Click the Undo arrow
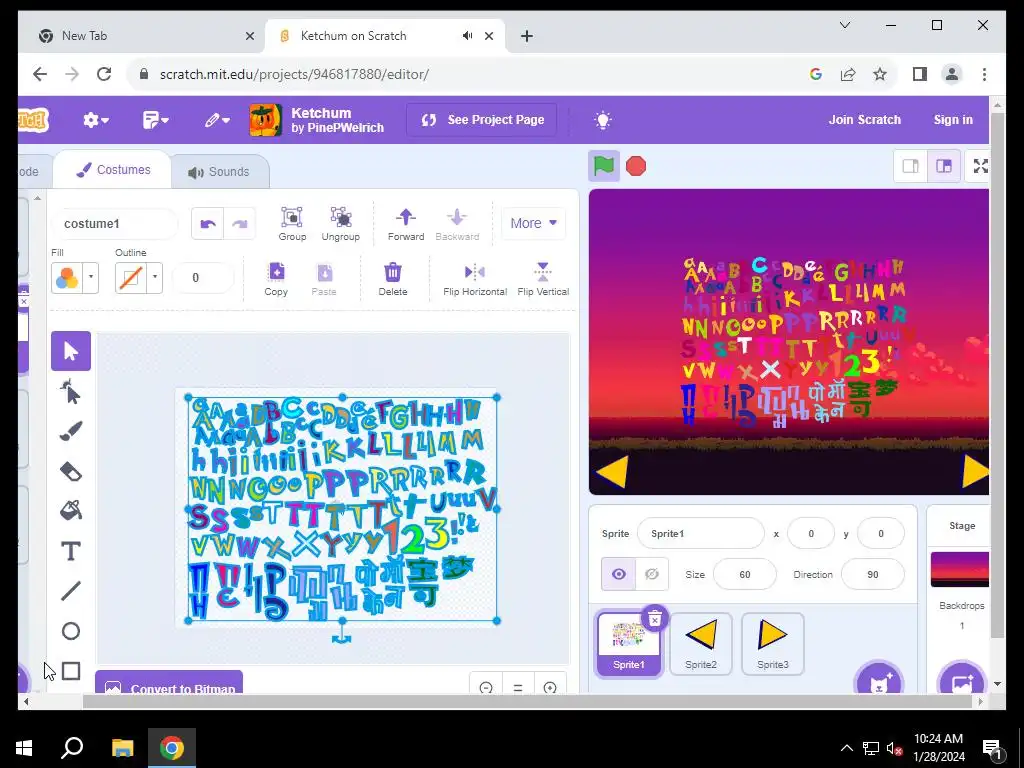The width and height of the screenshot is (1024, 768). (x=208, y=224)
